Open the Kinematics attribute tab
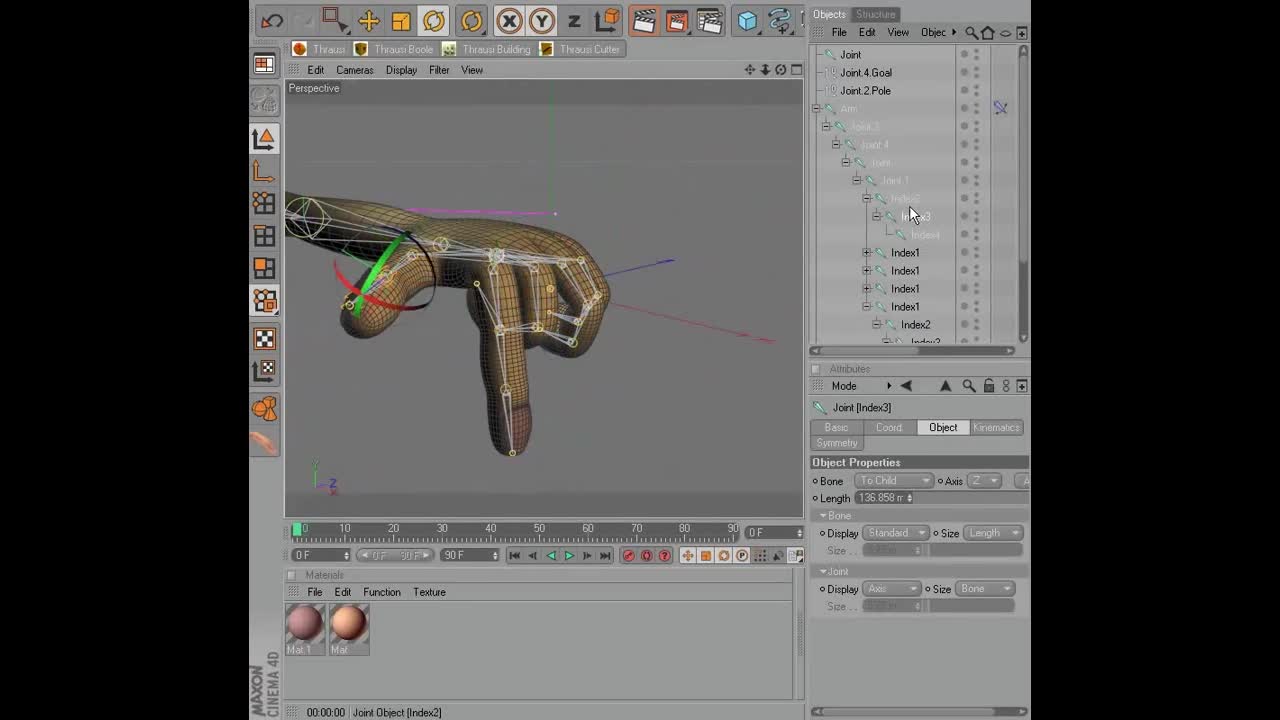Screen dimensions: 1280x720 pos(996,427)
